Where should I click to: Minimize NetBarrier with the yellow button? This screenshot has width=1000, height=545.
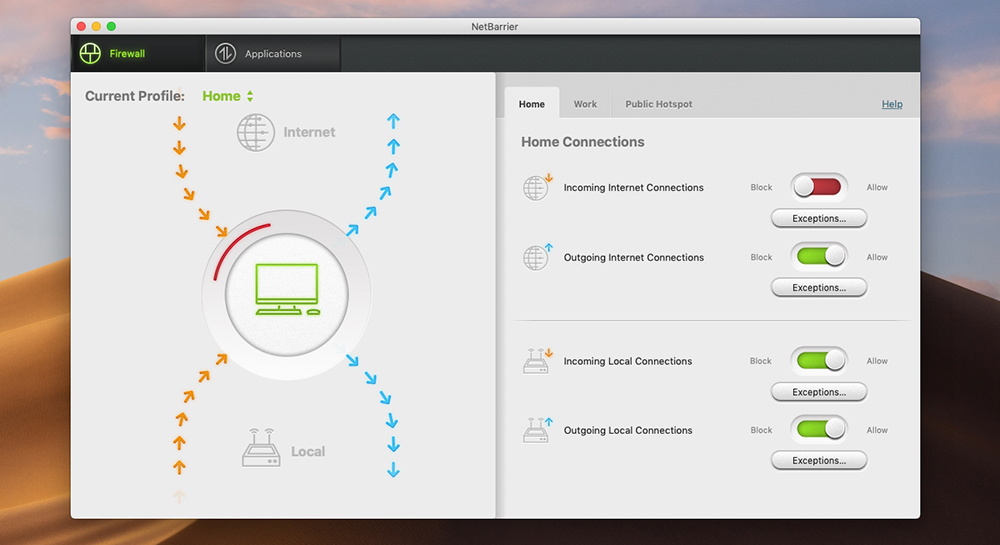pos(96,26)
